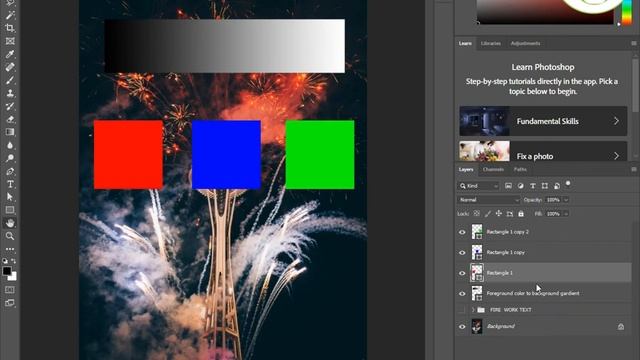
Task: Select the History Brush tool
Action: 10,107
